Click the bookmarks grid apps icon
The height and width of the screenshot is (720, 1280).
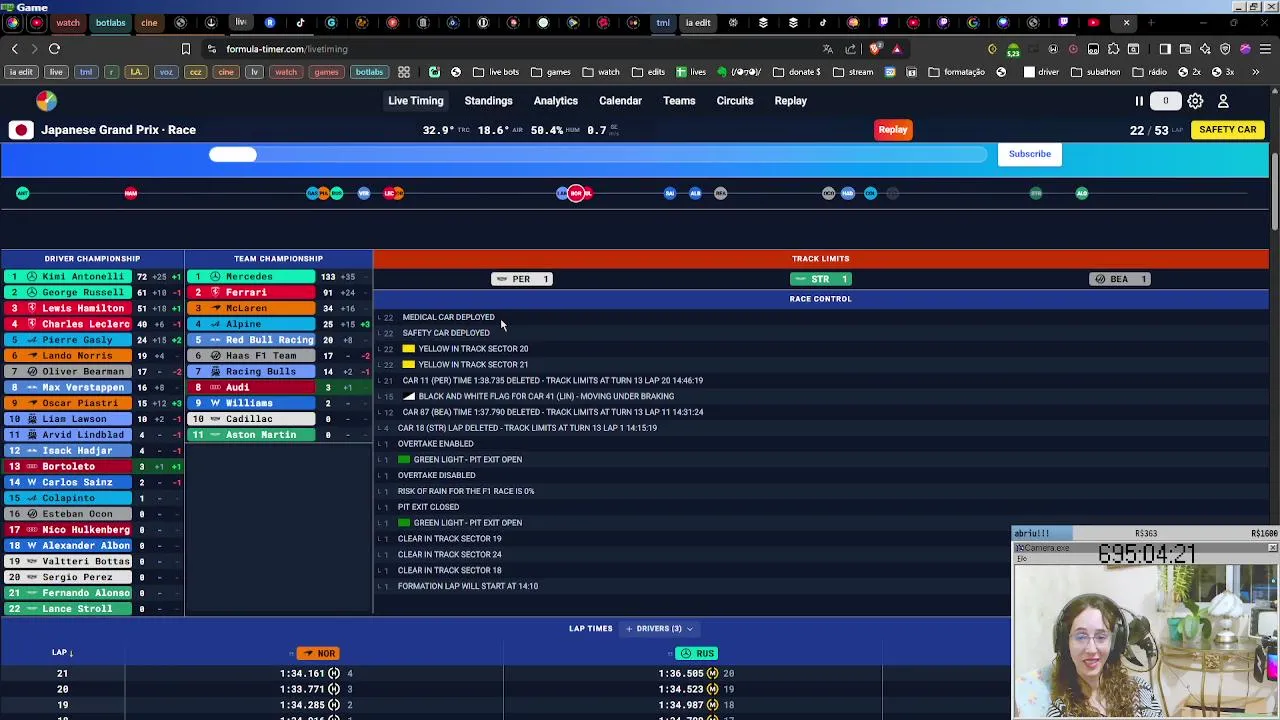pos(404,72)
